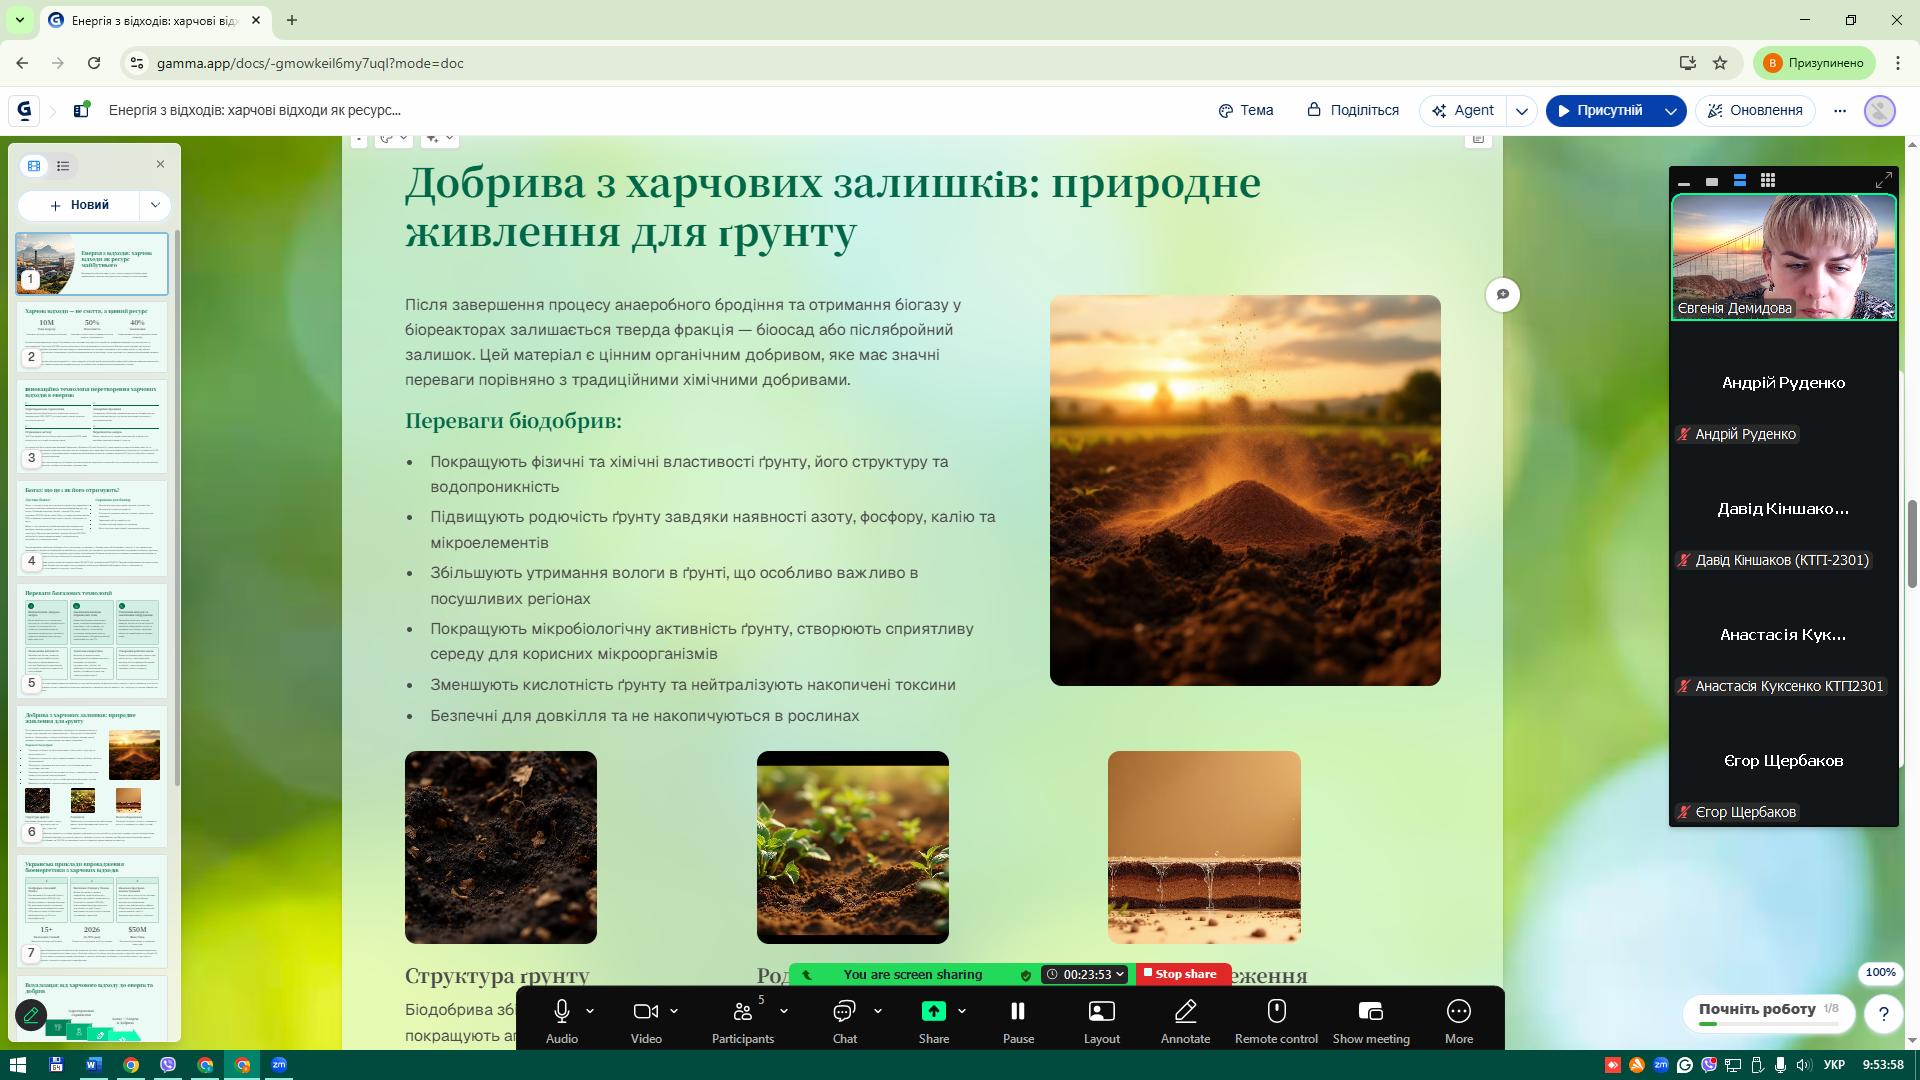Open dropdown arrow next to Agent

pos(1521,111)
